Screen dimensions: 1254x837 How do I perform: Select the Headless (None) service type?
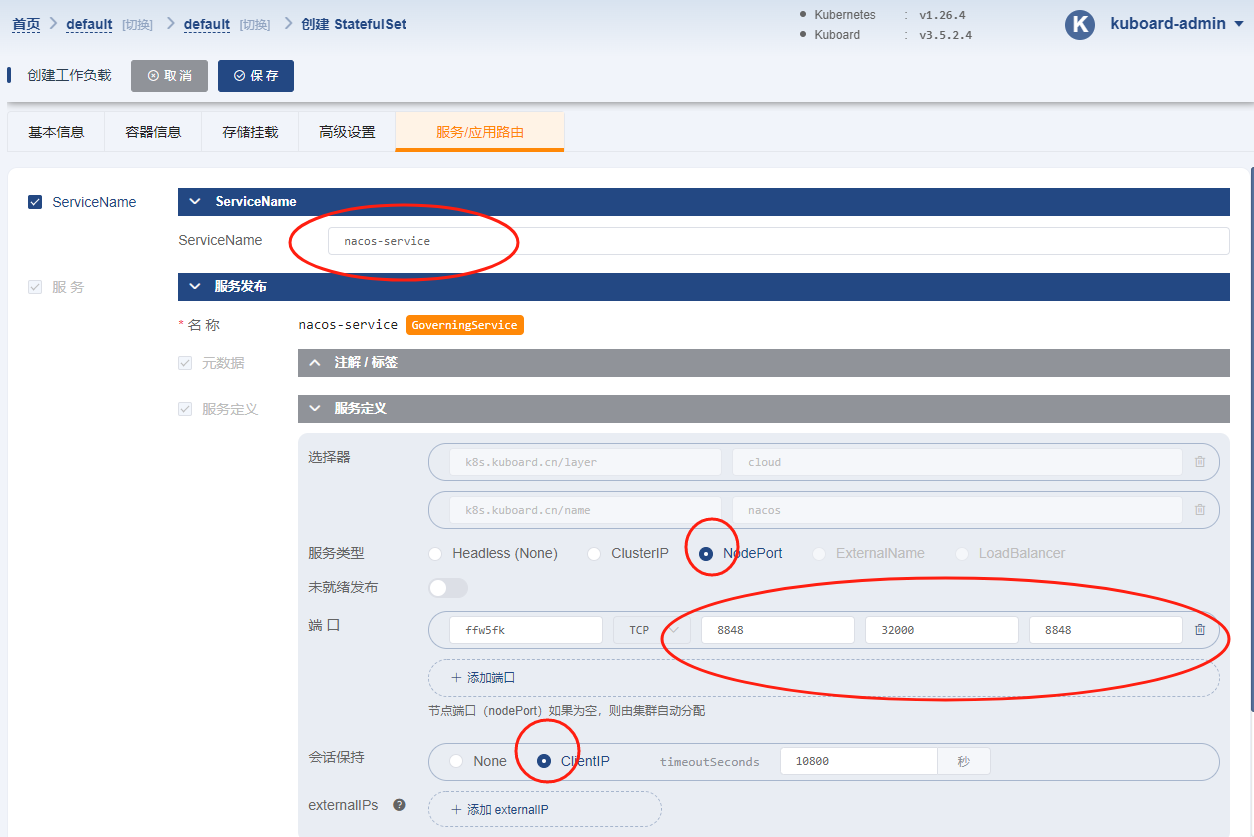click(435, 554)
